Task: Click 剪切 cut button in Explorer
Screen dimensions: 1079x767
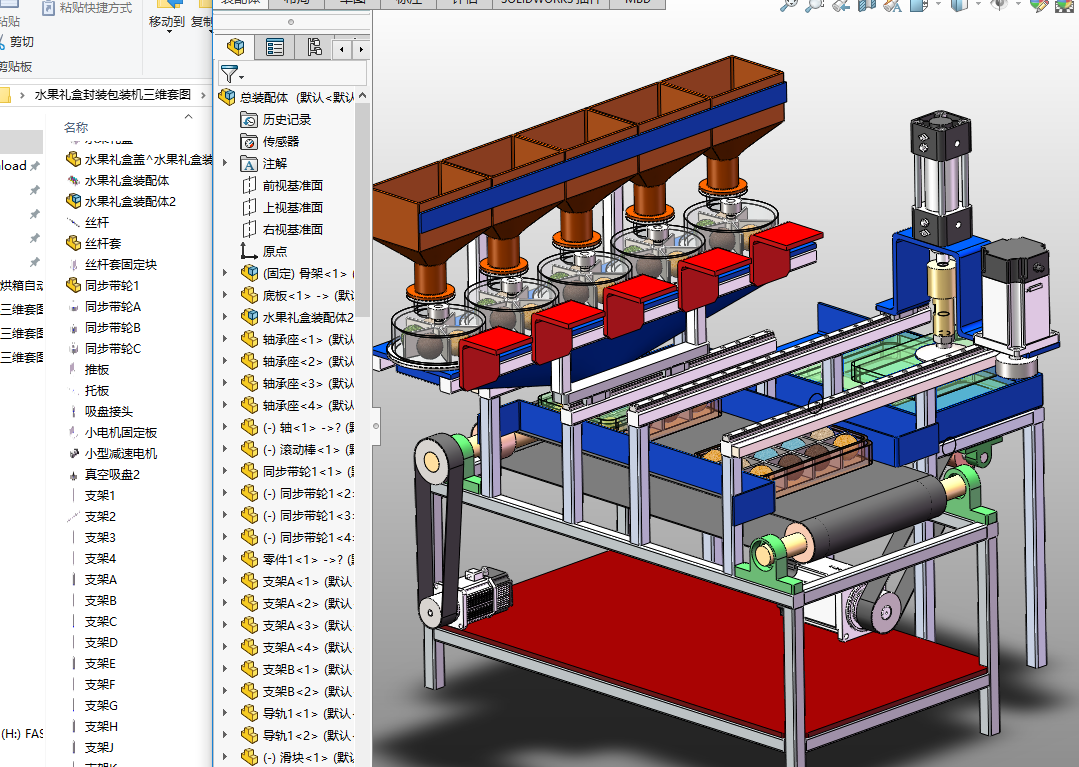Action: tap(21, 42)
